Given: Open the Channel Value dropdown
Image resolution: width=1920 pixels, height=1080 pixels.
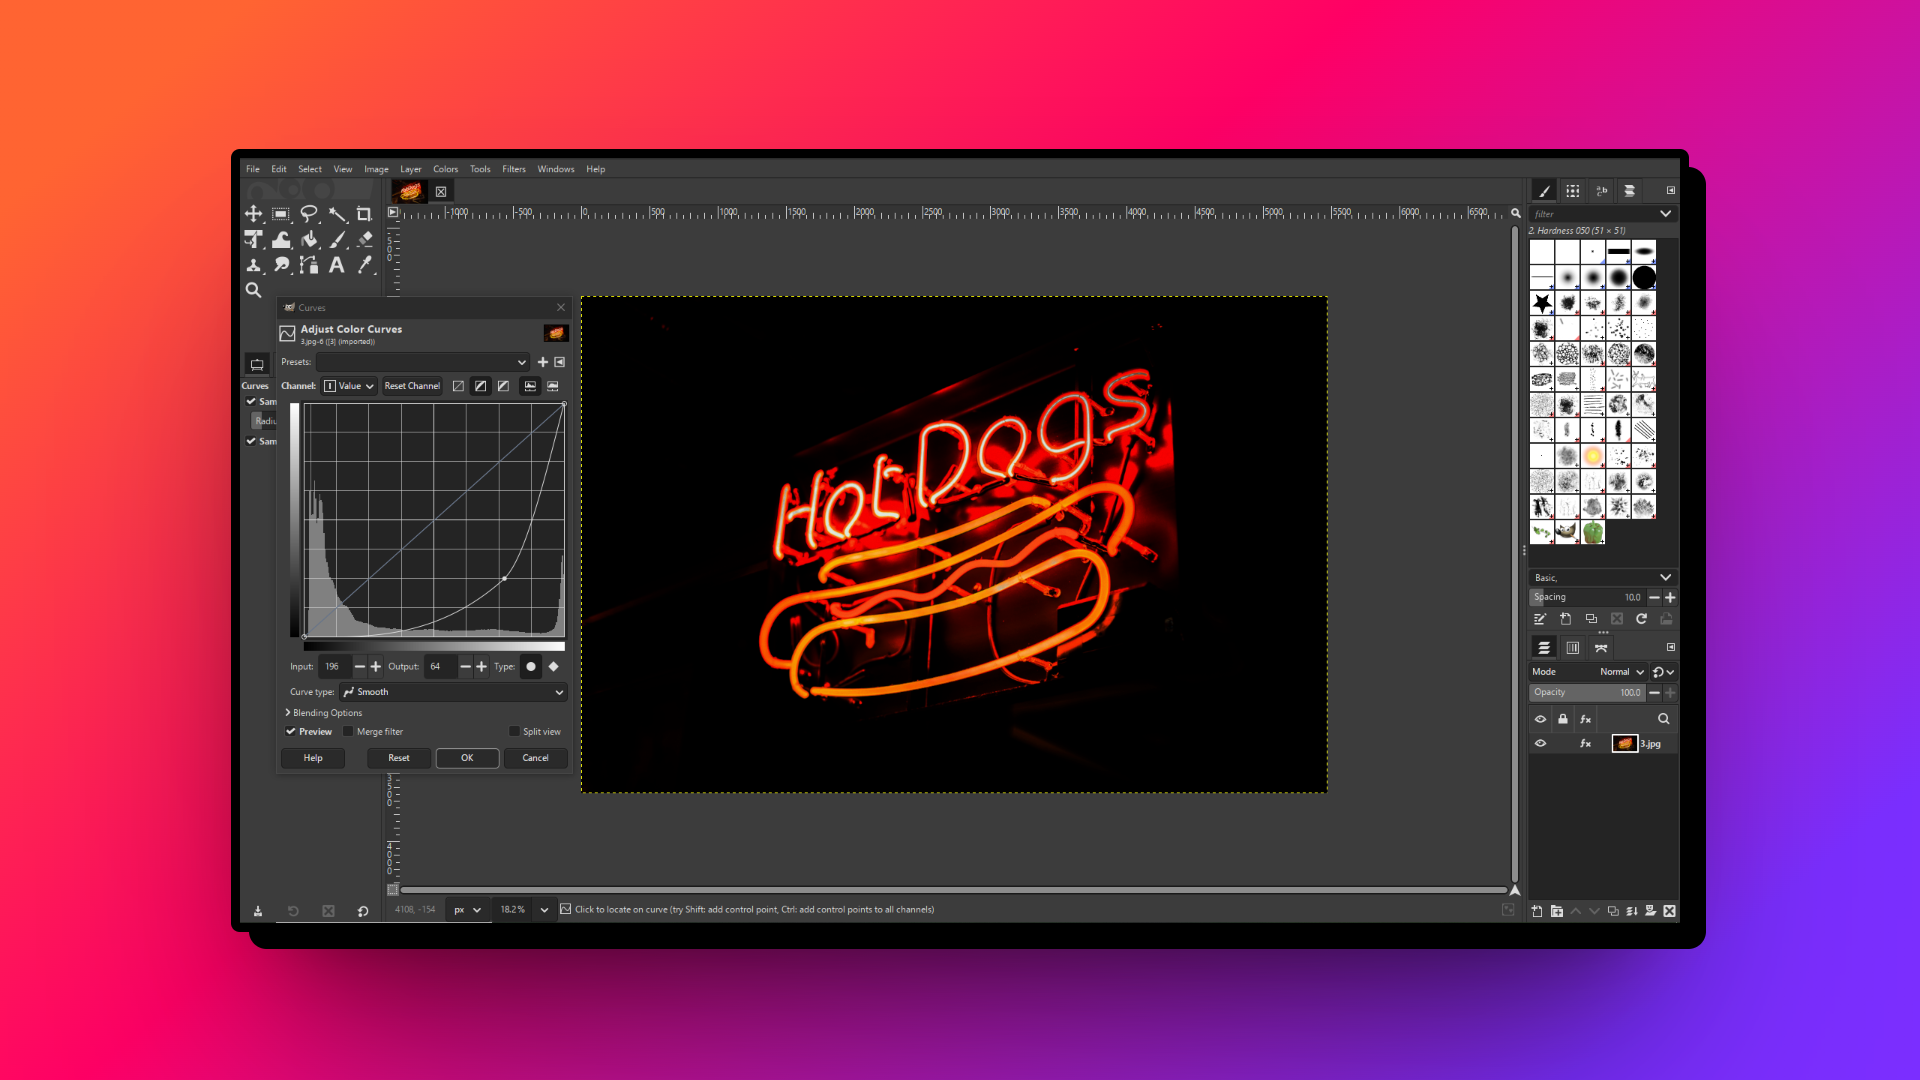Looking at the screenshot, I should (x=349, y=386).
